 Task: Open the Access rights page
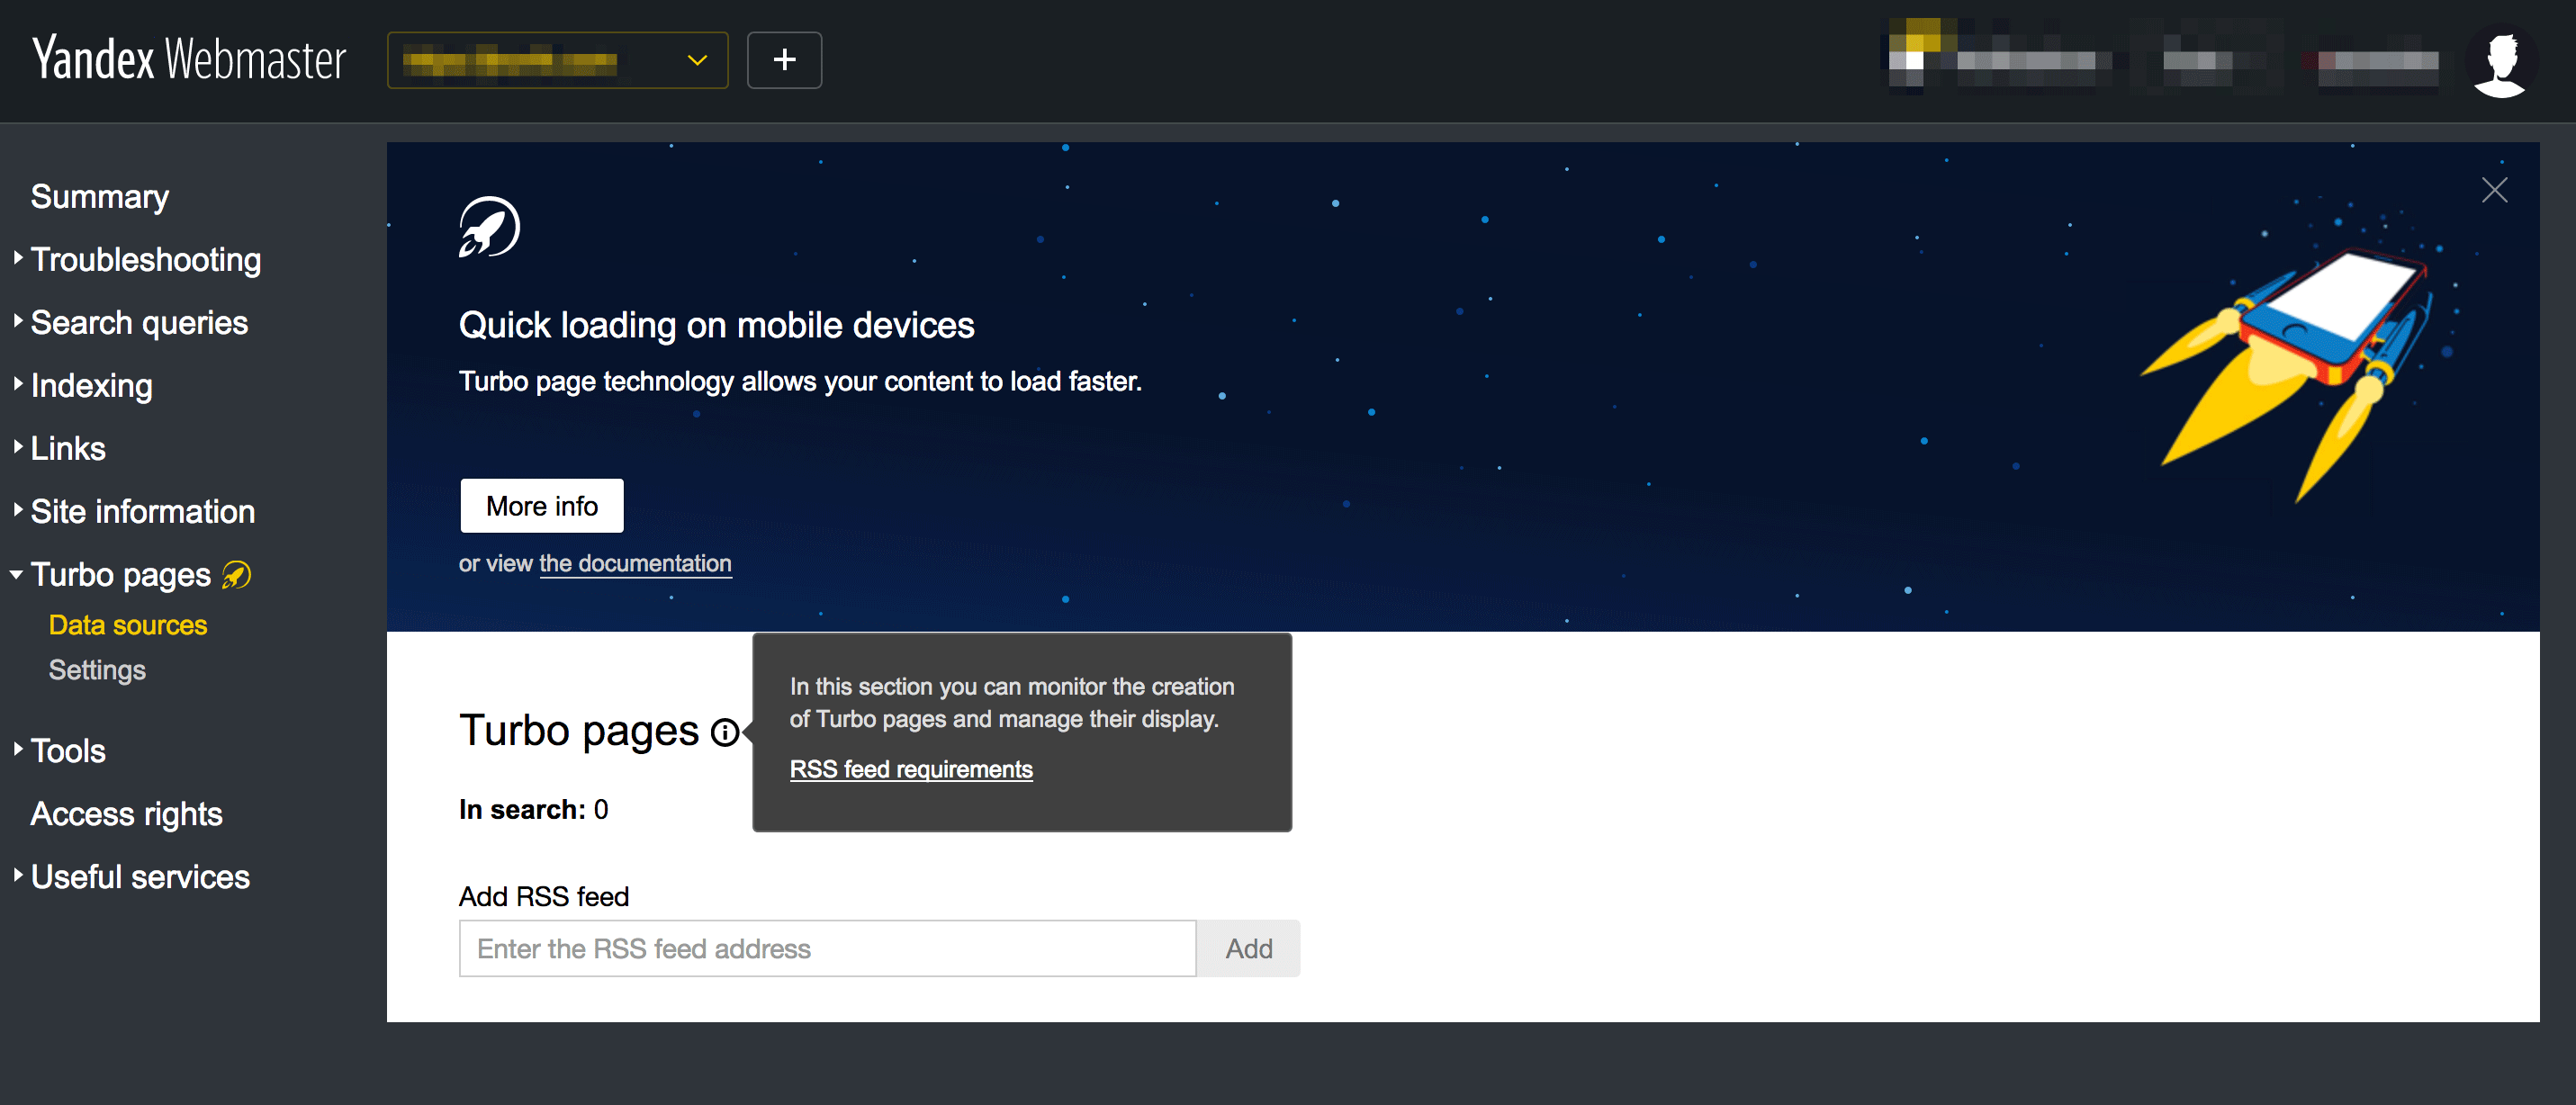(x=126, y=813)
